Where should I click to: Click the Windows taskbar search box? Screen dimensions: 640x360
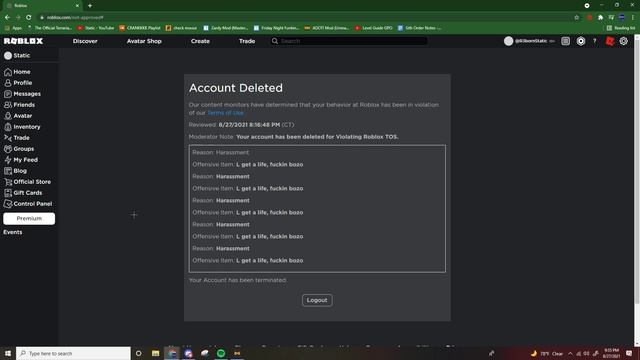tap(73, 353)
